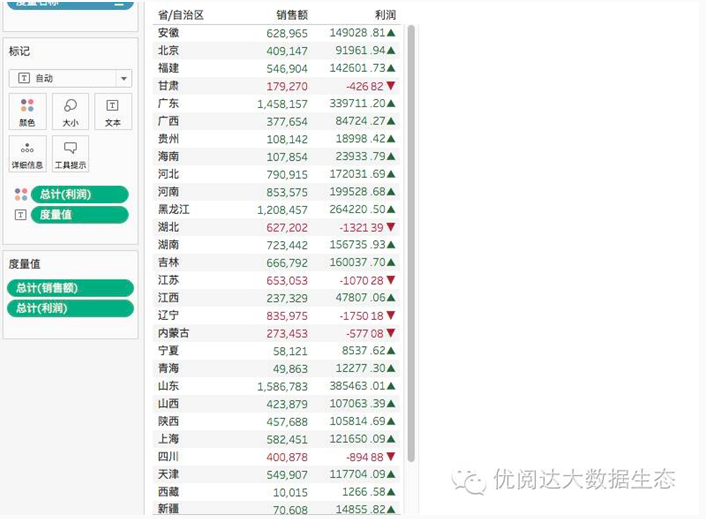Click the 销售额 column header

pyautogui.click(x=292, y=15)
